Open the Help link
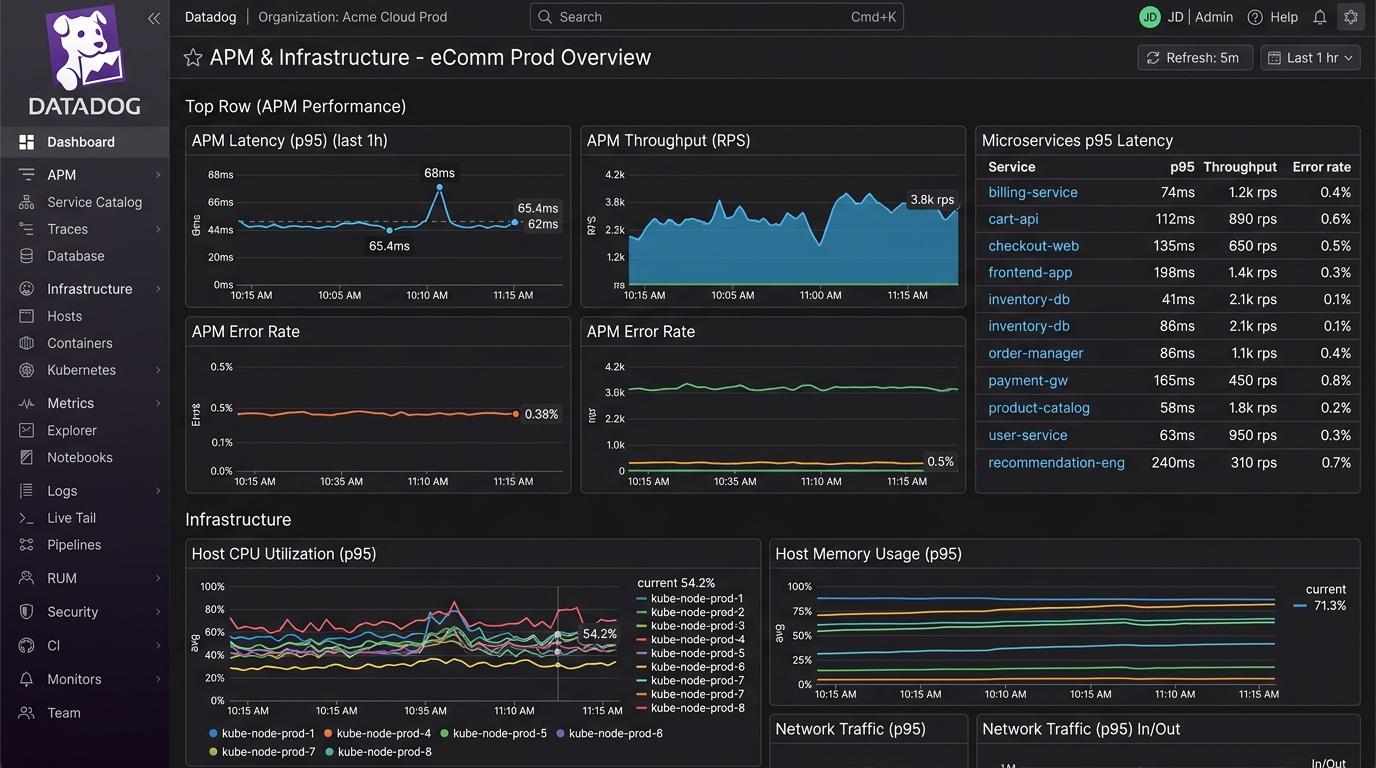Image resolution: width=1376 pixels, height=768 pixels. click(x=1272, y=17)
